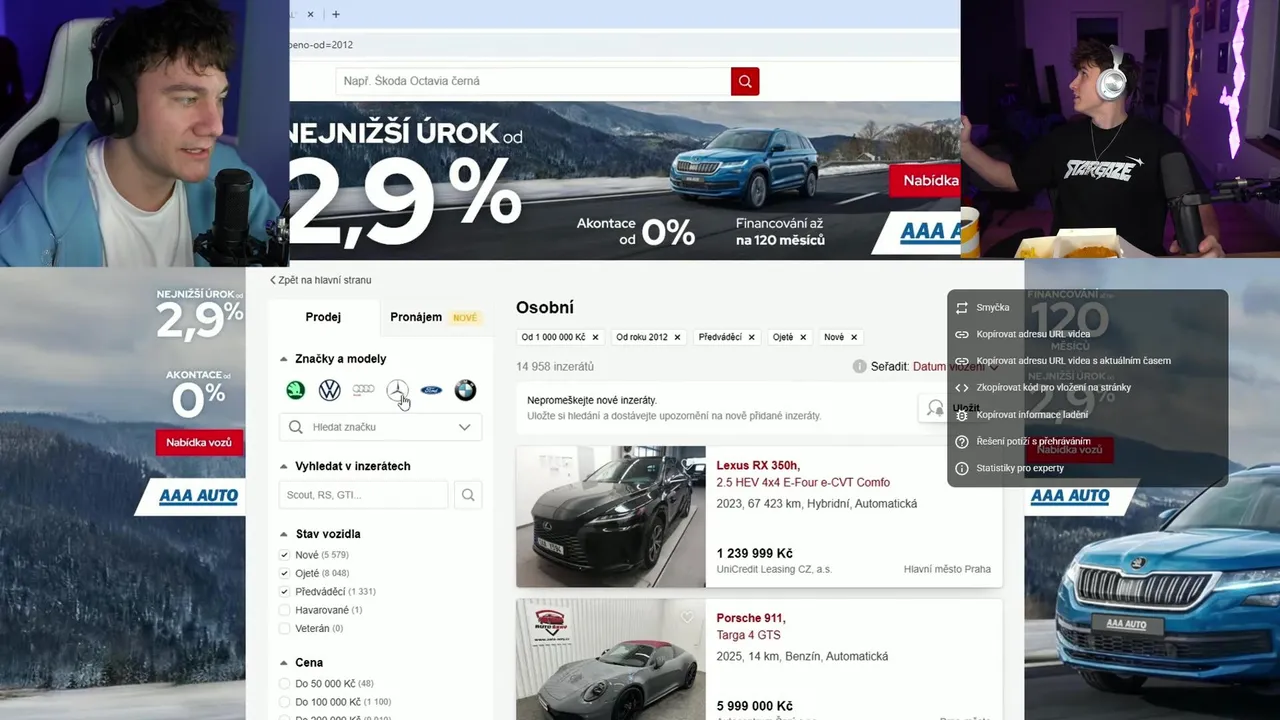Click 'UniCredit Leasing CZ, a.s.' seller text
Viewport: 1280px width, 720px height.
[774, 569]
